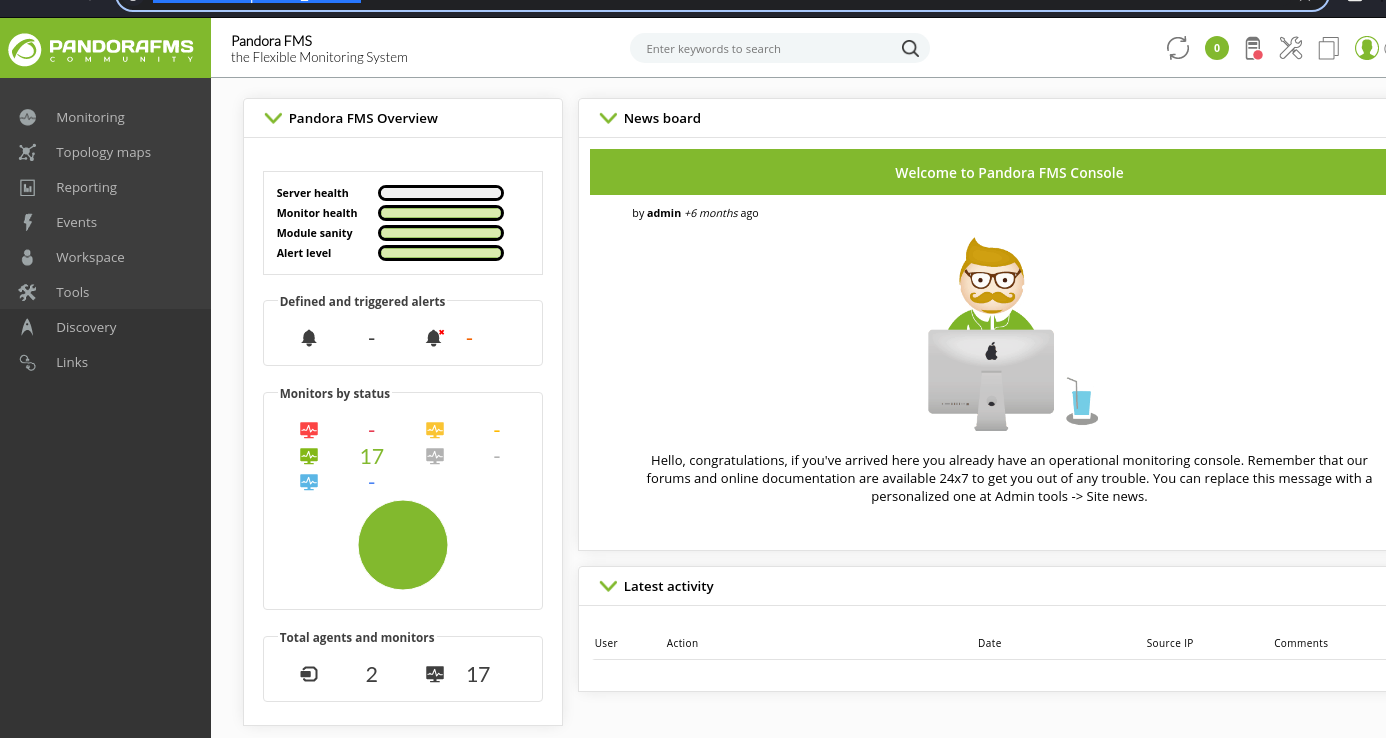Click the User column header

pos(606,643)
